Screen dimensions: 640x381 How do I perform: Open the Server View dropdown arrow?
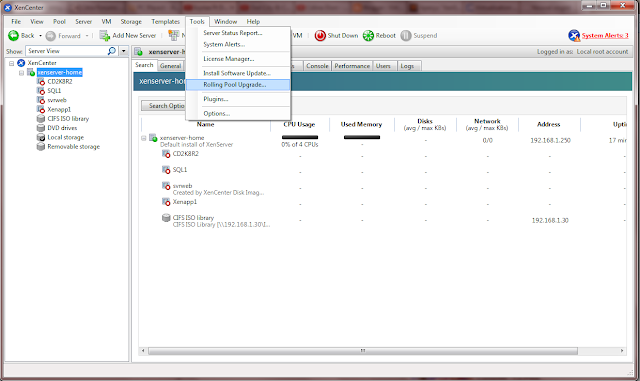click(124, 51)
